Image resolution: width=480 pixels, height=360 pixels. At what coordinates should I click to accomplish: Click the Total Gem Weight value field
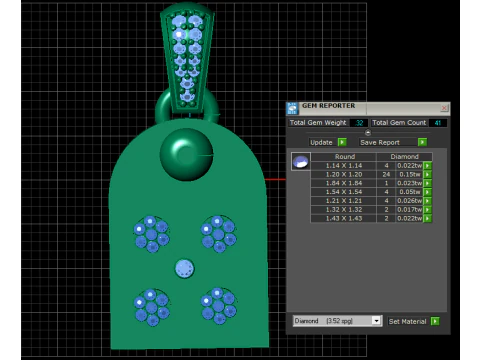click(359, 123)
